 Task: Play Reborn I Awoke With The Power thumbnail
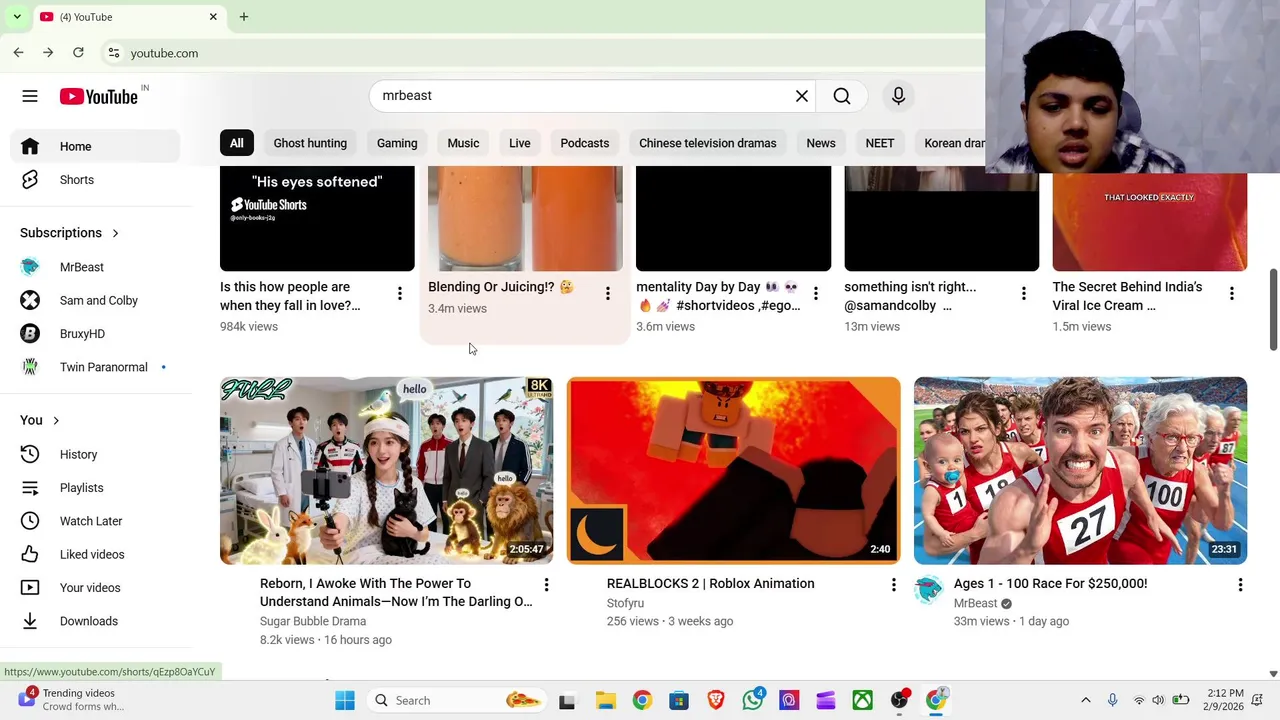pos(386,470)
